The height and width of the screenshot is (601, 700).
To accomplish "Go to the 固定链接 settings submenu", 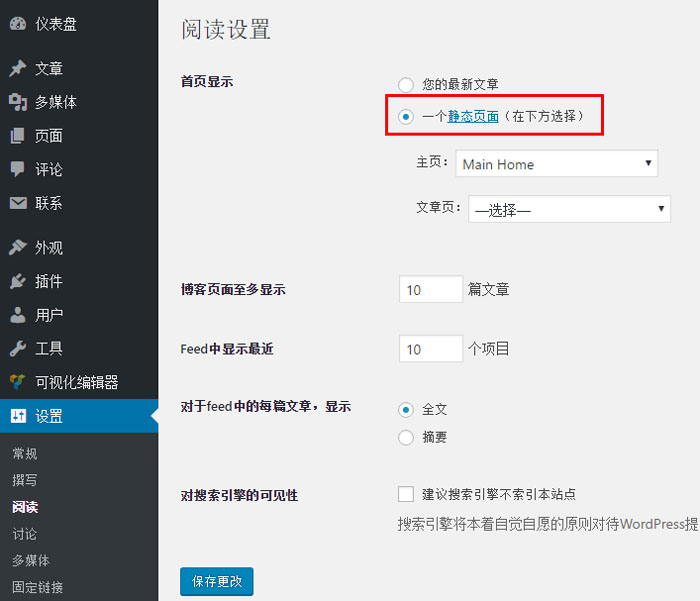I will (x=38, y=587).
